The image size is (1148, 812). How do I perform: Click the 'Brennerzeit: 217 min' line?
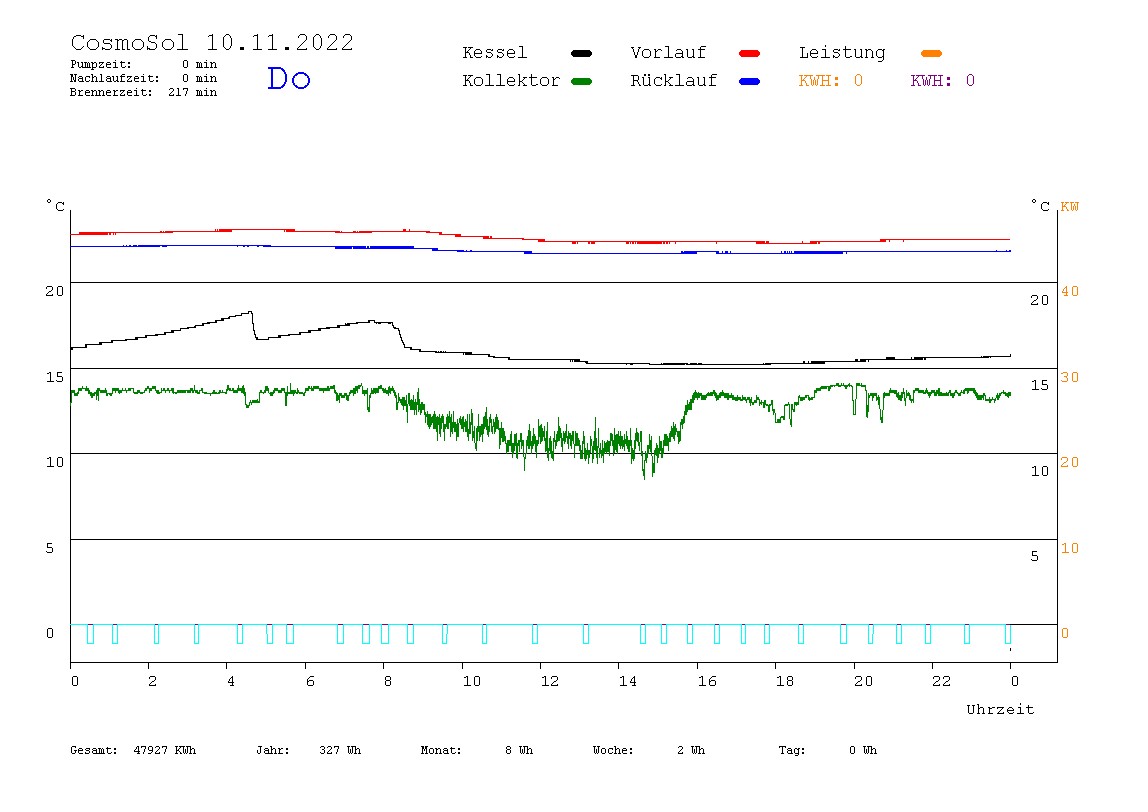pos(144,92)
